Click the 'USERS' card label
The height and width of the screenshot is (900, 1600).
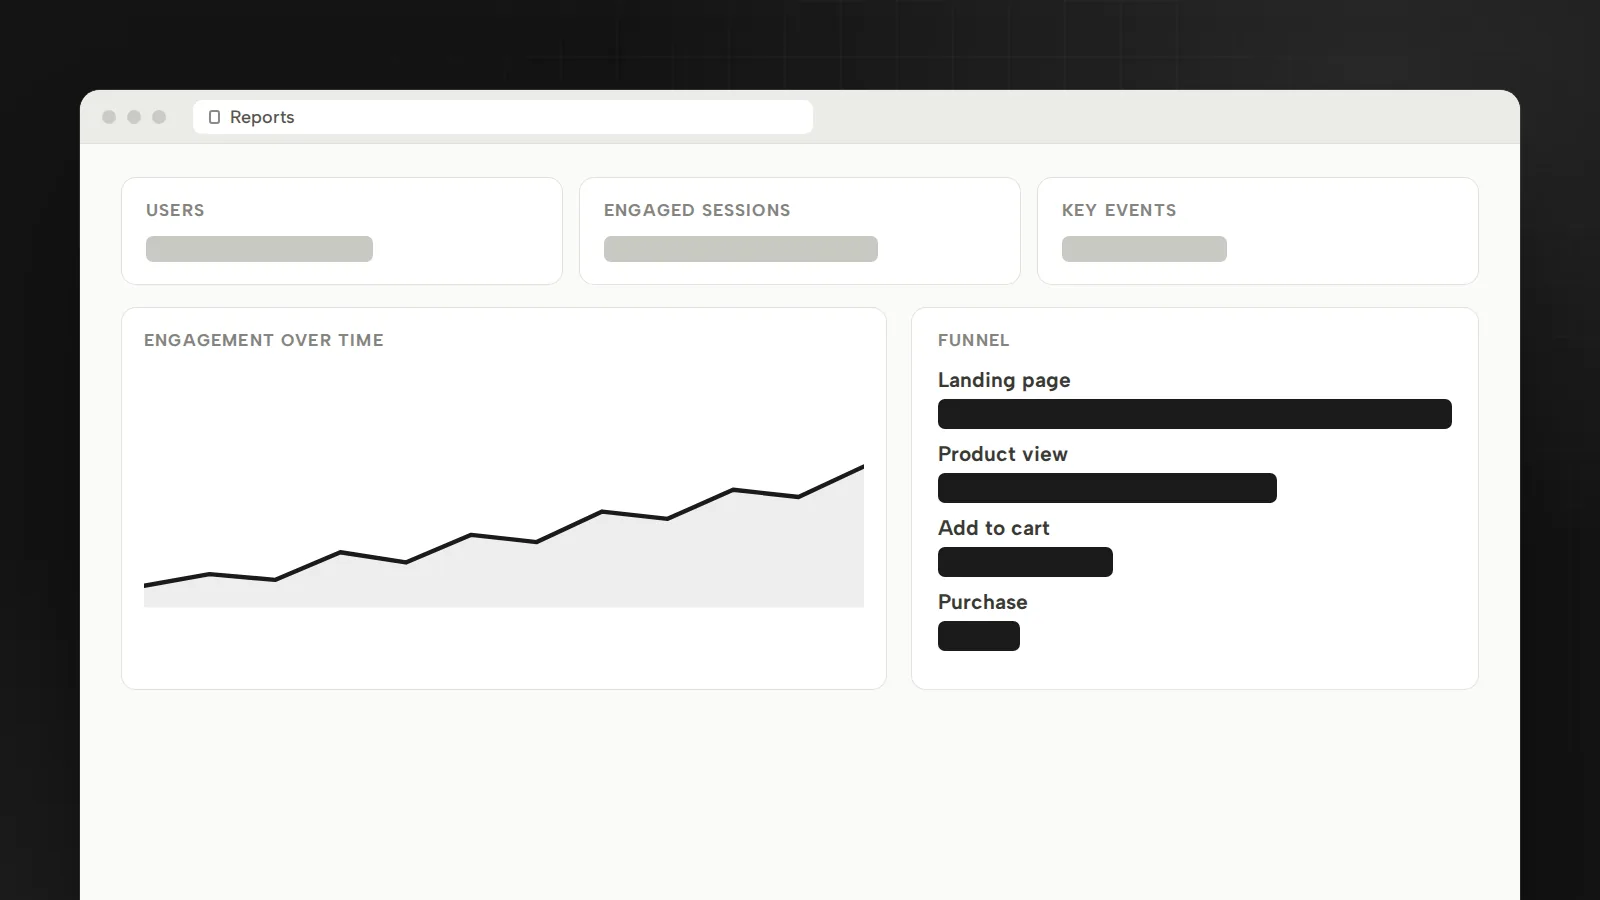coord(175,210)
